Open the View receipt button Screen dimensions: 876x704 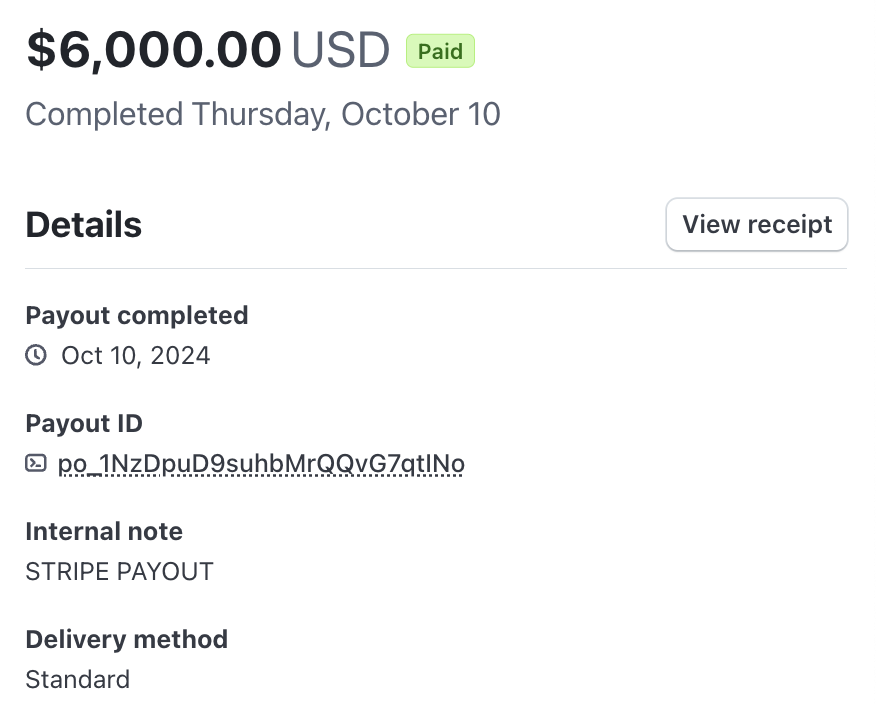[x=756, y=225]
